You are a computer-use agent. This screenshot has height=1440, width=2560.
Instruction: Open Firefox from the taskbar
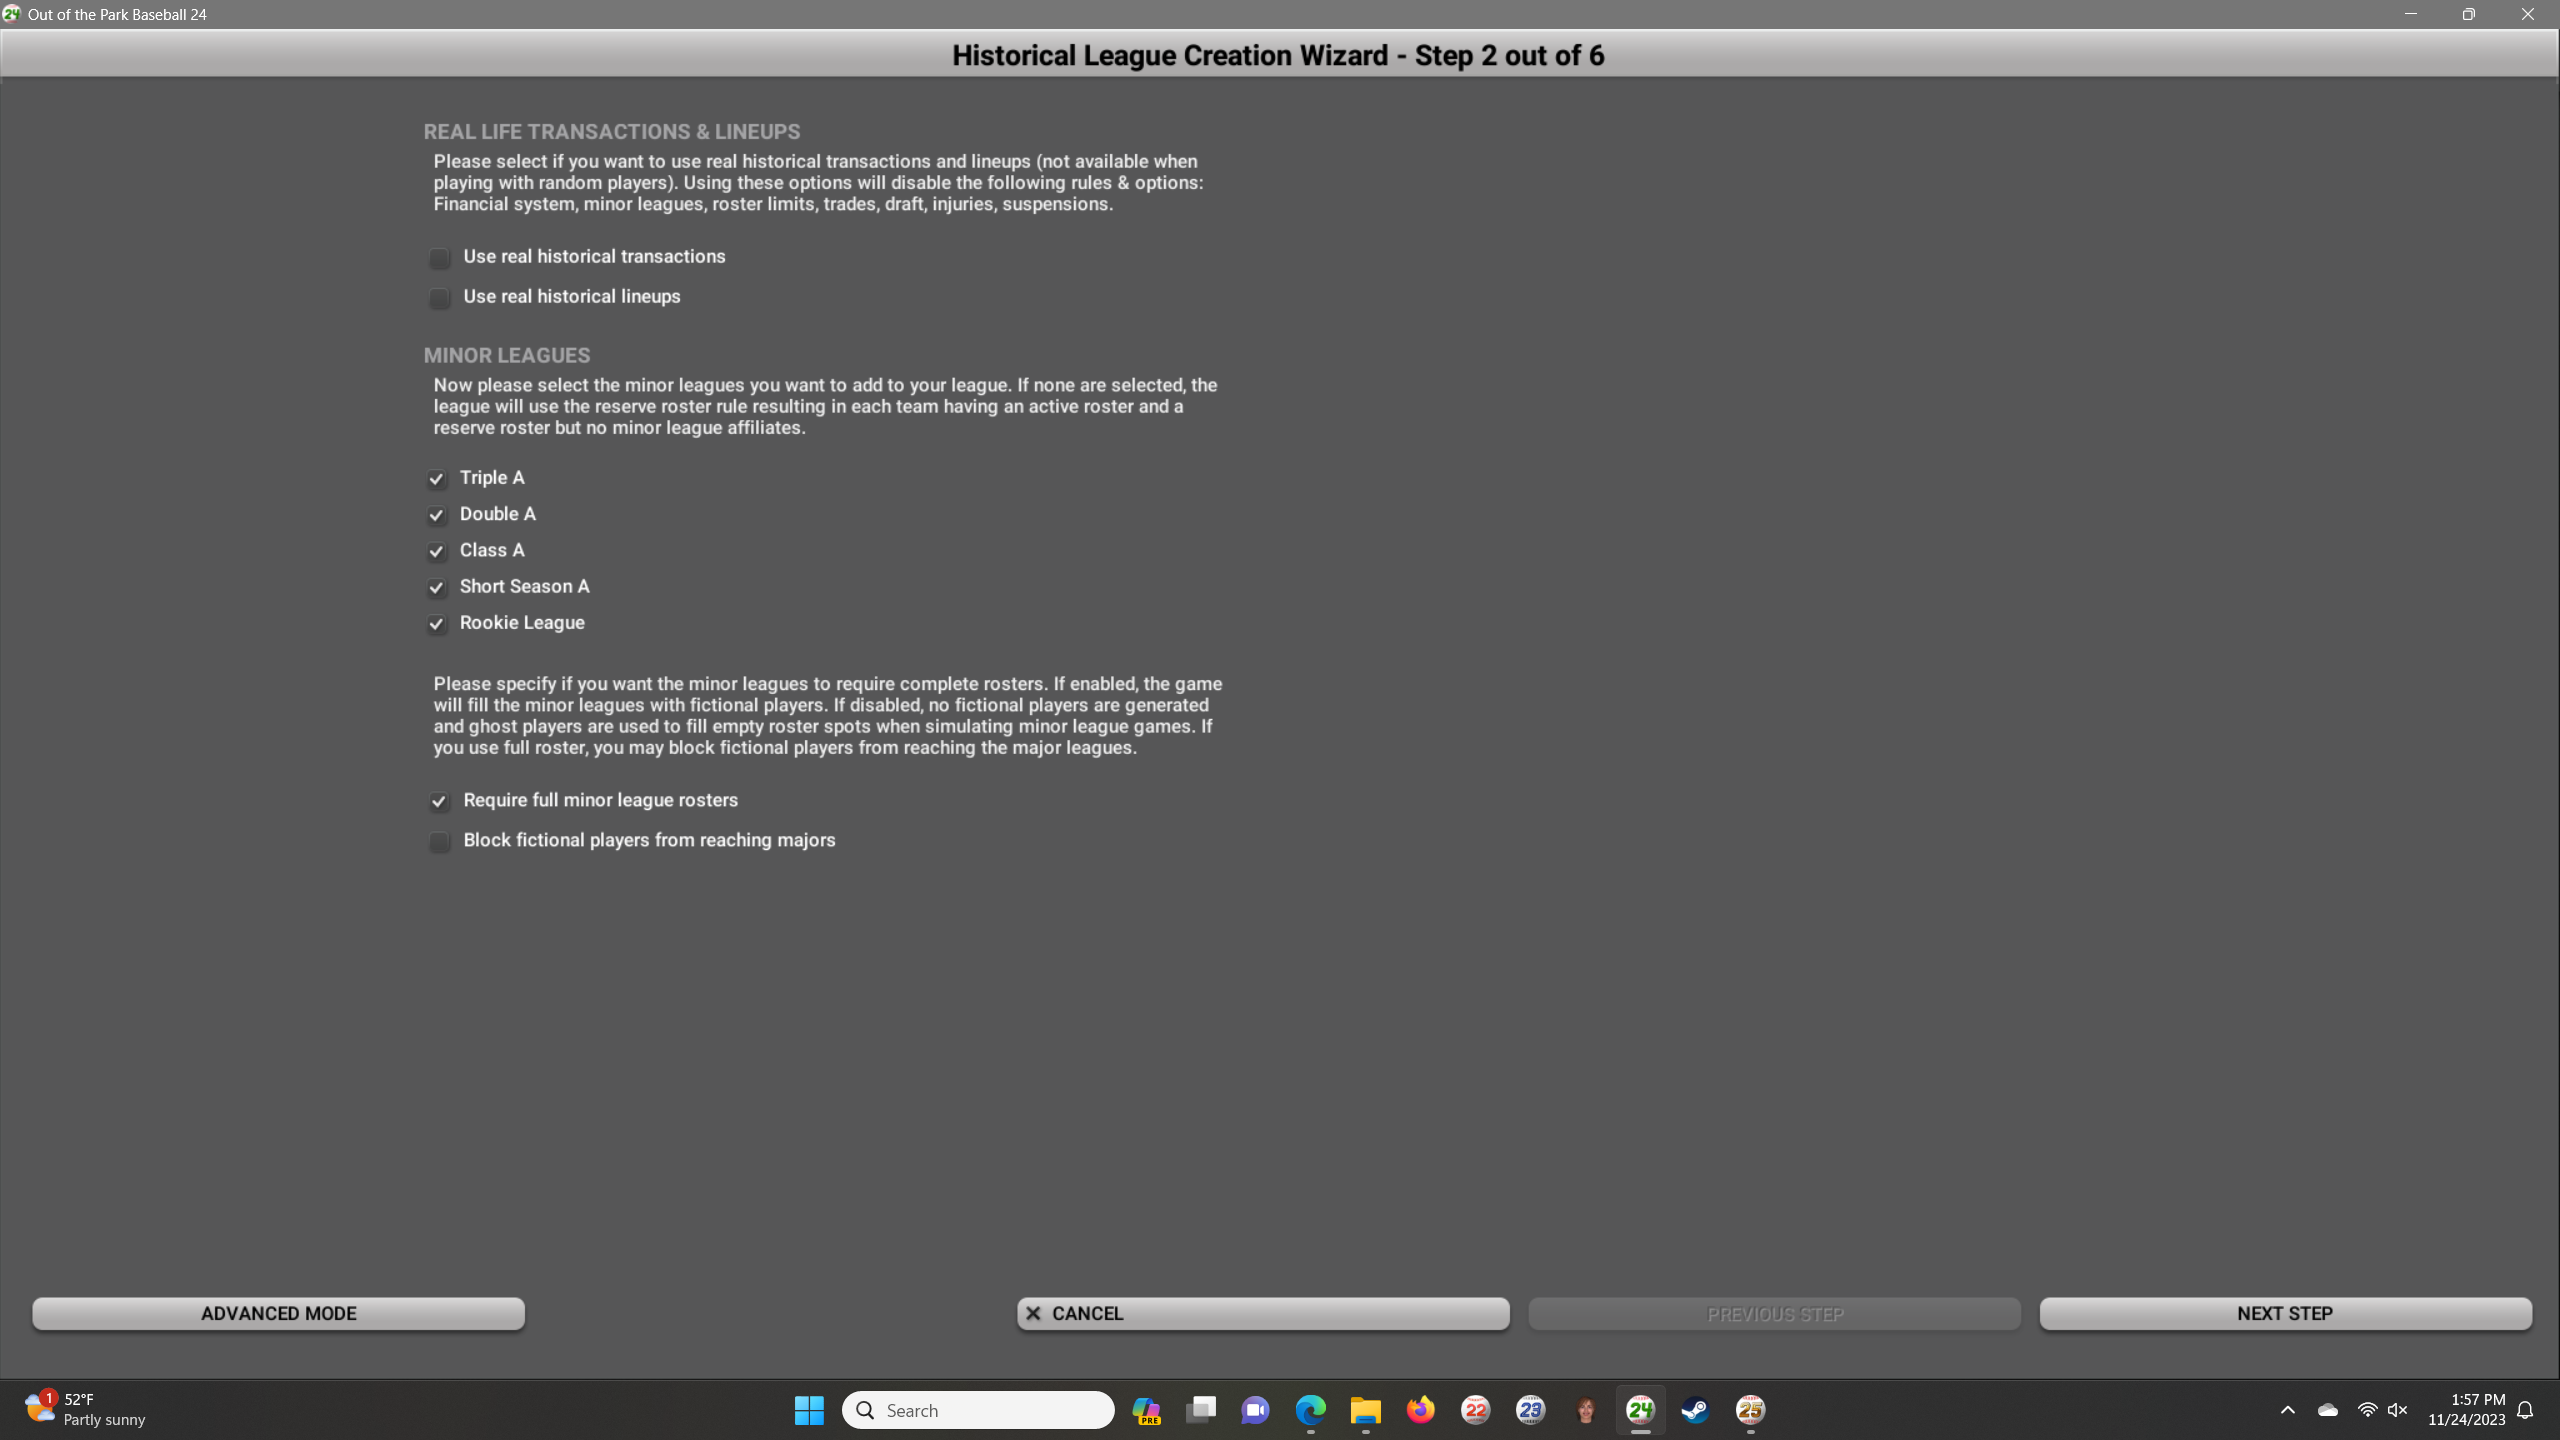coord(1420,1410)
